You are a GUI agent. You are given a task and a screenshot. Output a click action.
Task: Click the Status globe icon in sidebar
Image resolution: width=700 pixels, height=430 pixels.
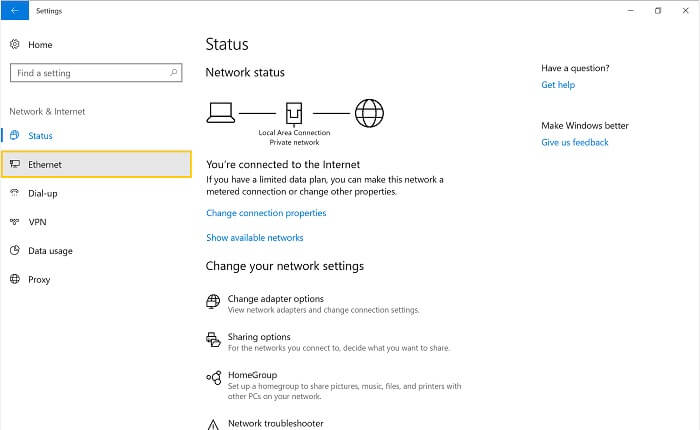[15, 135]
